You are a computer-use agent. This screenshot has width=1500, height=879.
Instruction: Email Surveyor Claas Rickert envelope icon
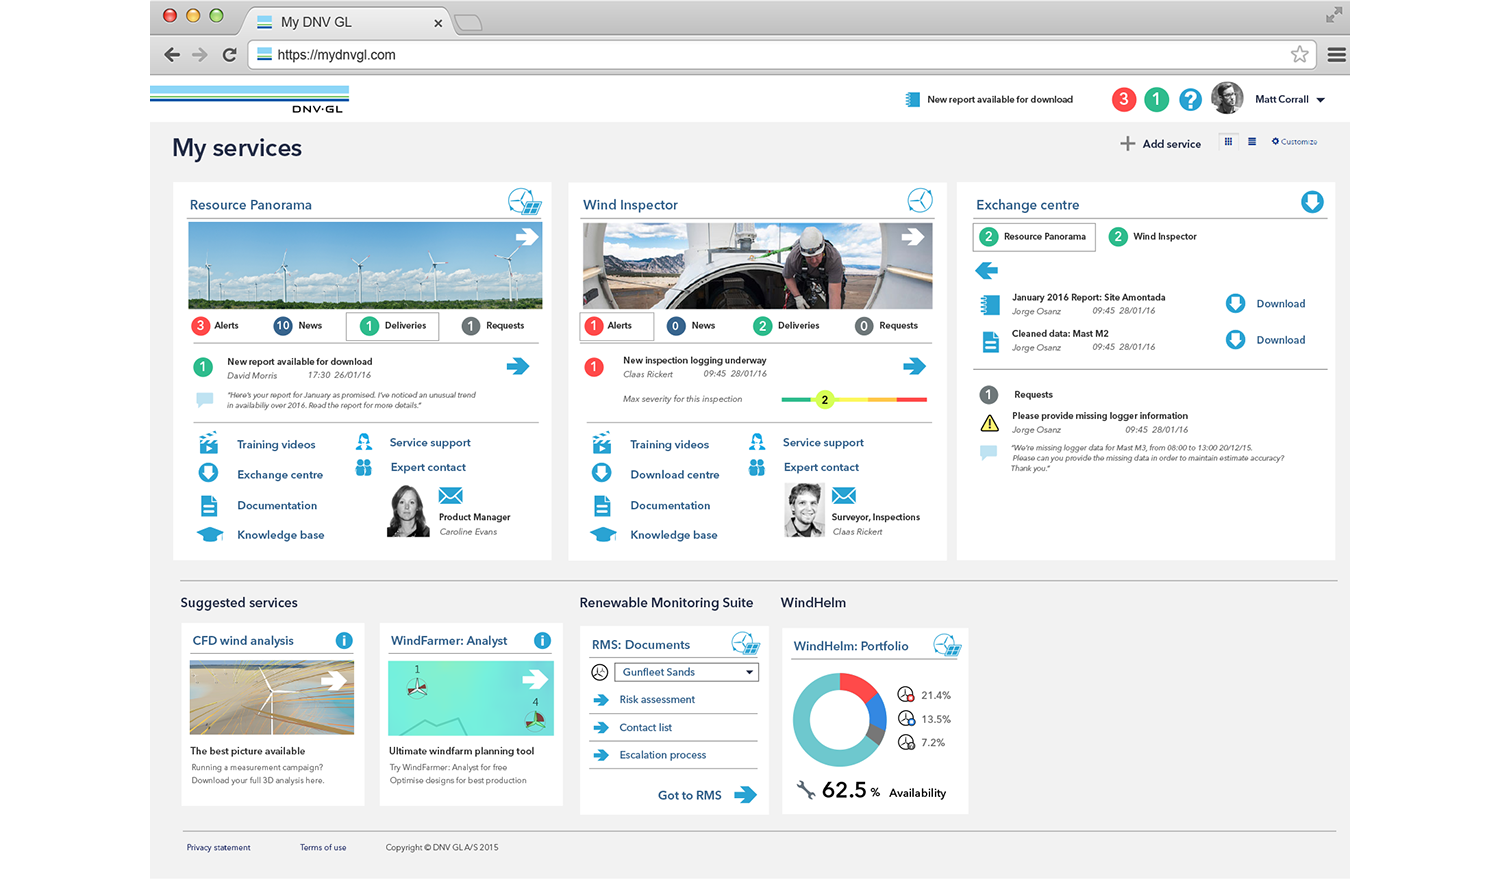tap(844, 496)
